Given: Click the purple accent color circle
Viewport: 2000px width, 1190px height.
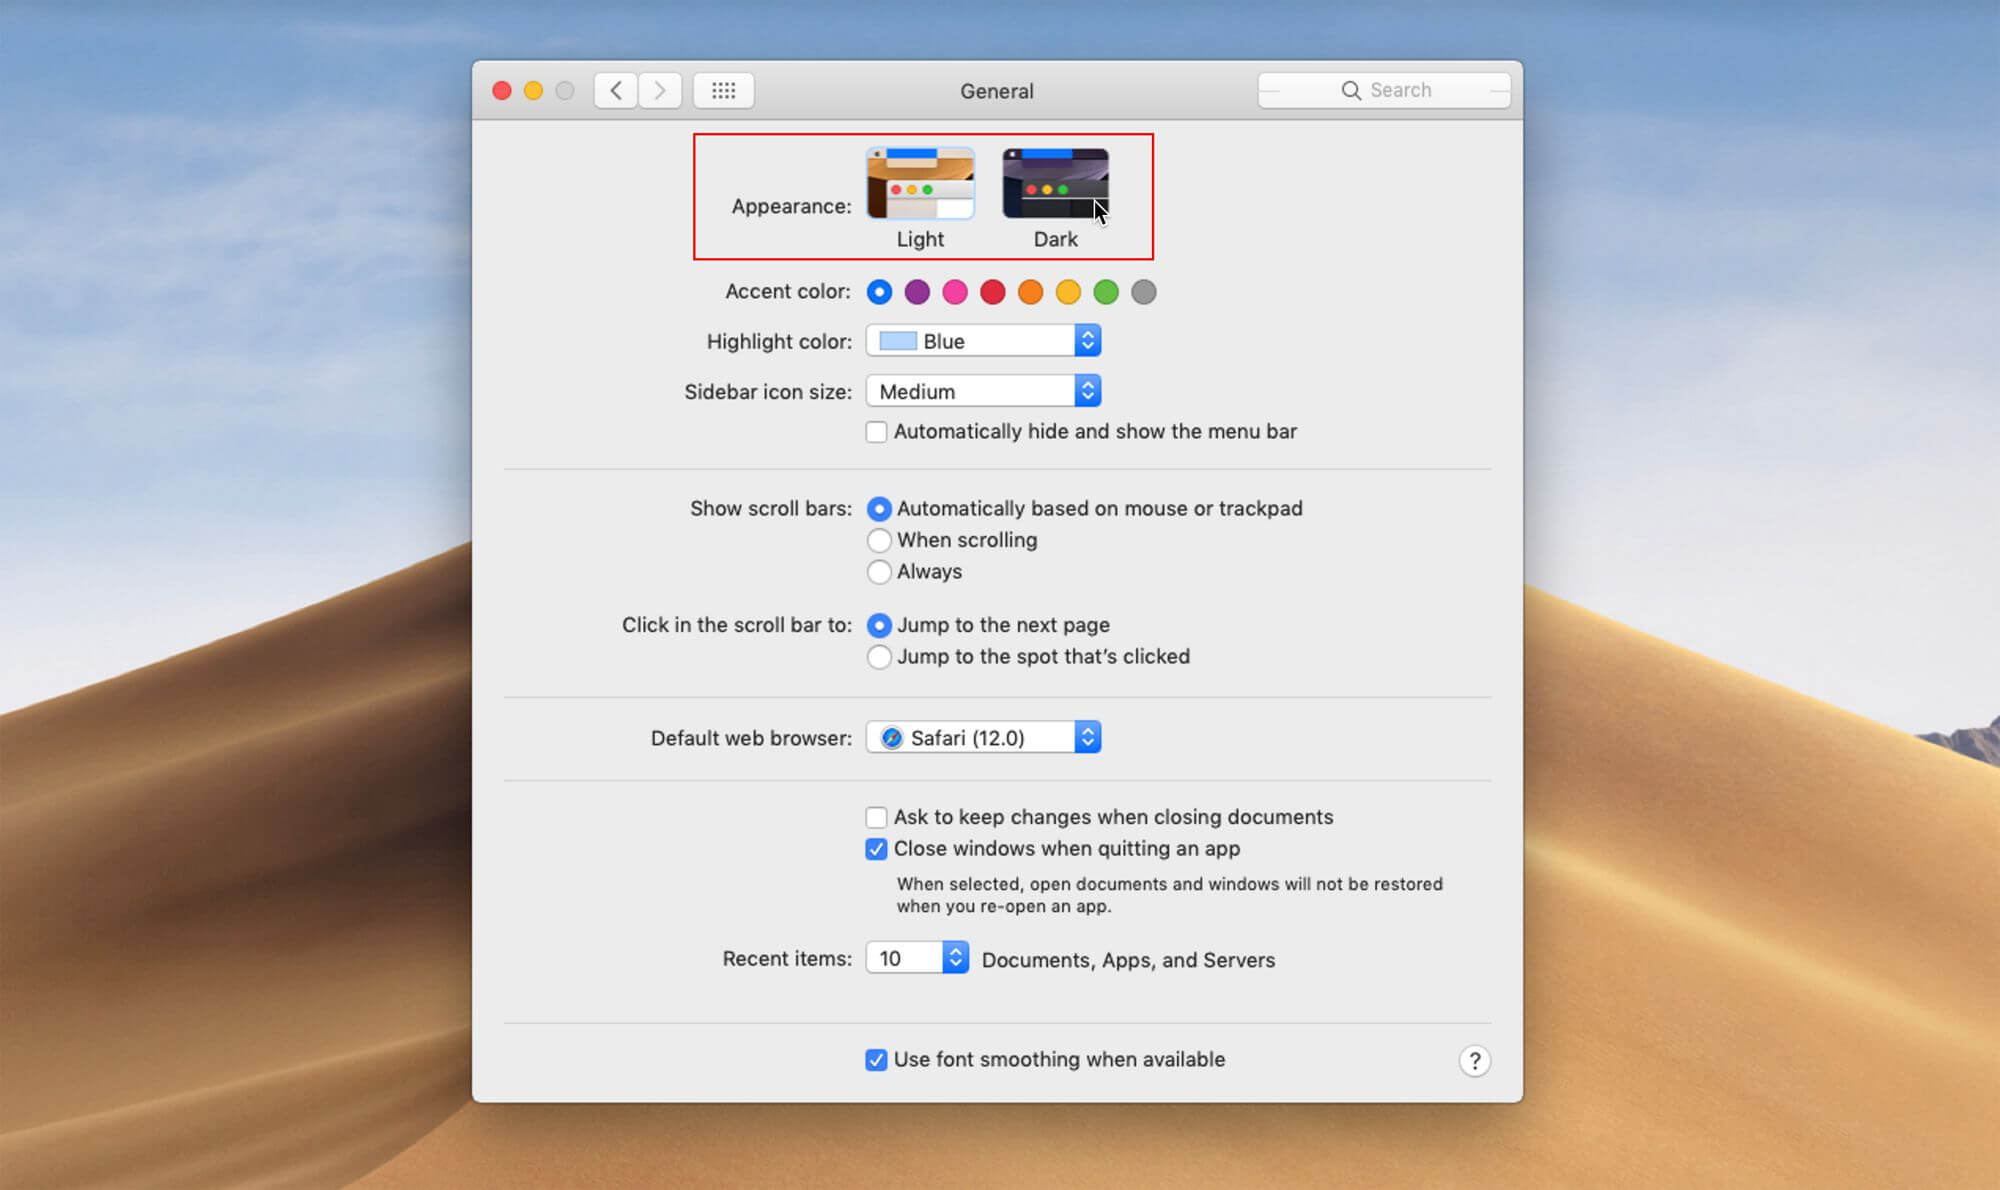Looking at the screenshot, I should click(x=918, y=292).
